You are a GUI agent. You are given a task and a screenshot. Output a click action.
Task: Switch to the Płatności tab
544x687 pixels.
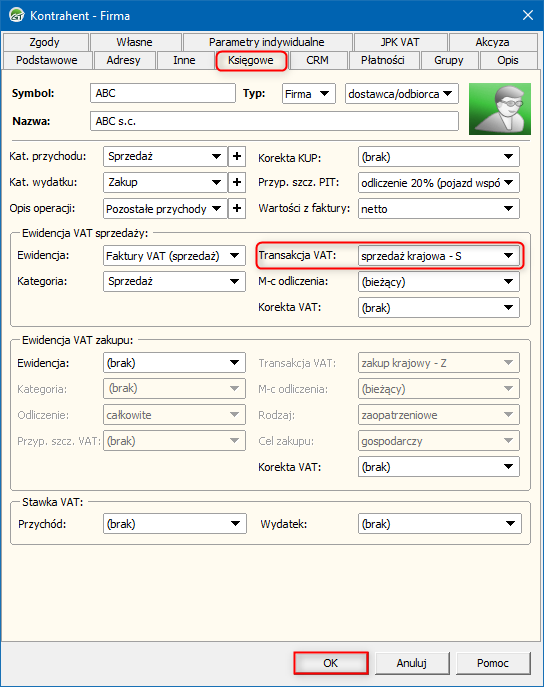(383, 60)
